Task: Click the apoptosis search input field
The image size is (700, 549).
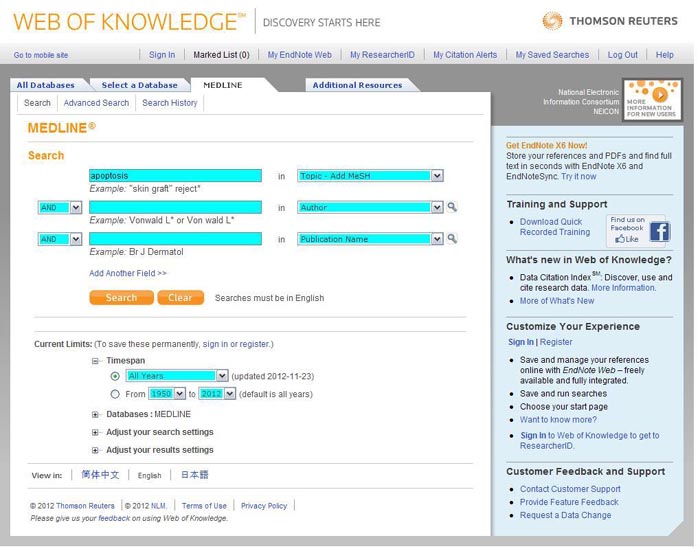Action: point(175,176)
